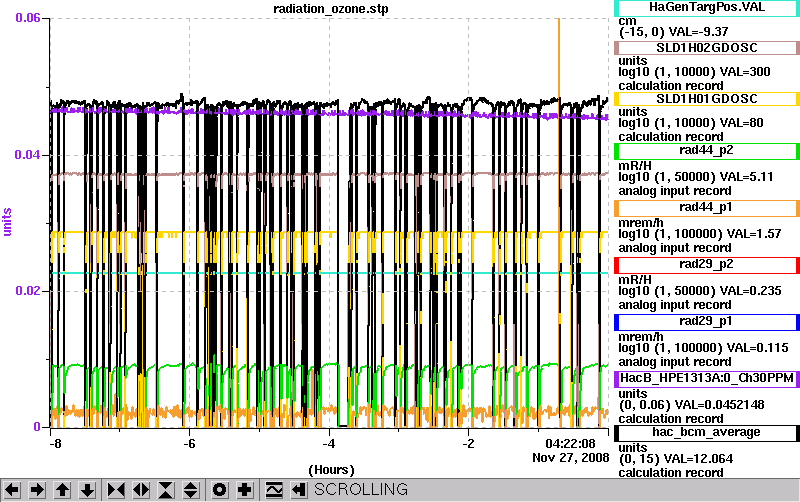Screen dimensions: 800x502
Task: Select the HaGenTargPos.VAL curve legend
Action: (x=707, y=8)
